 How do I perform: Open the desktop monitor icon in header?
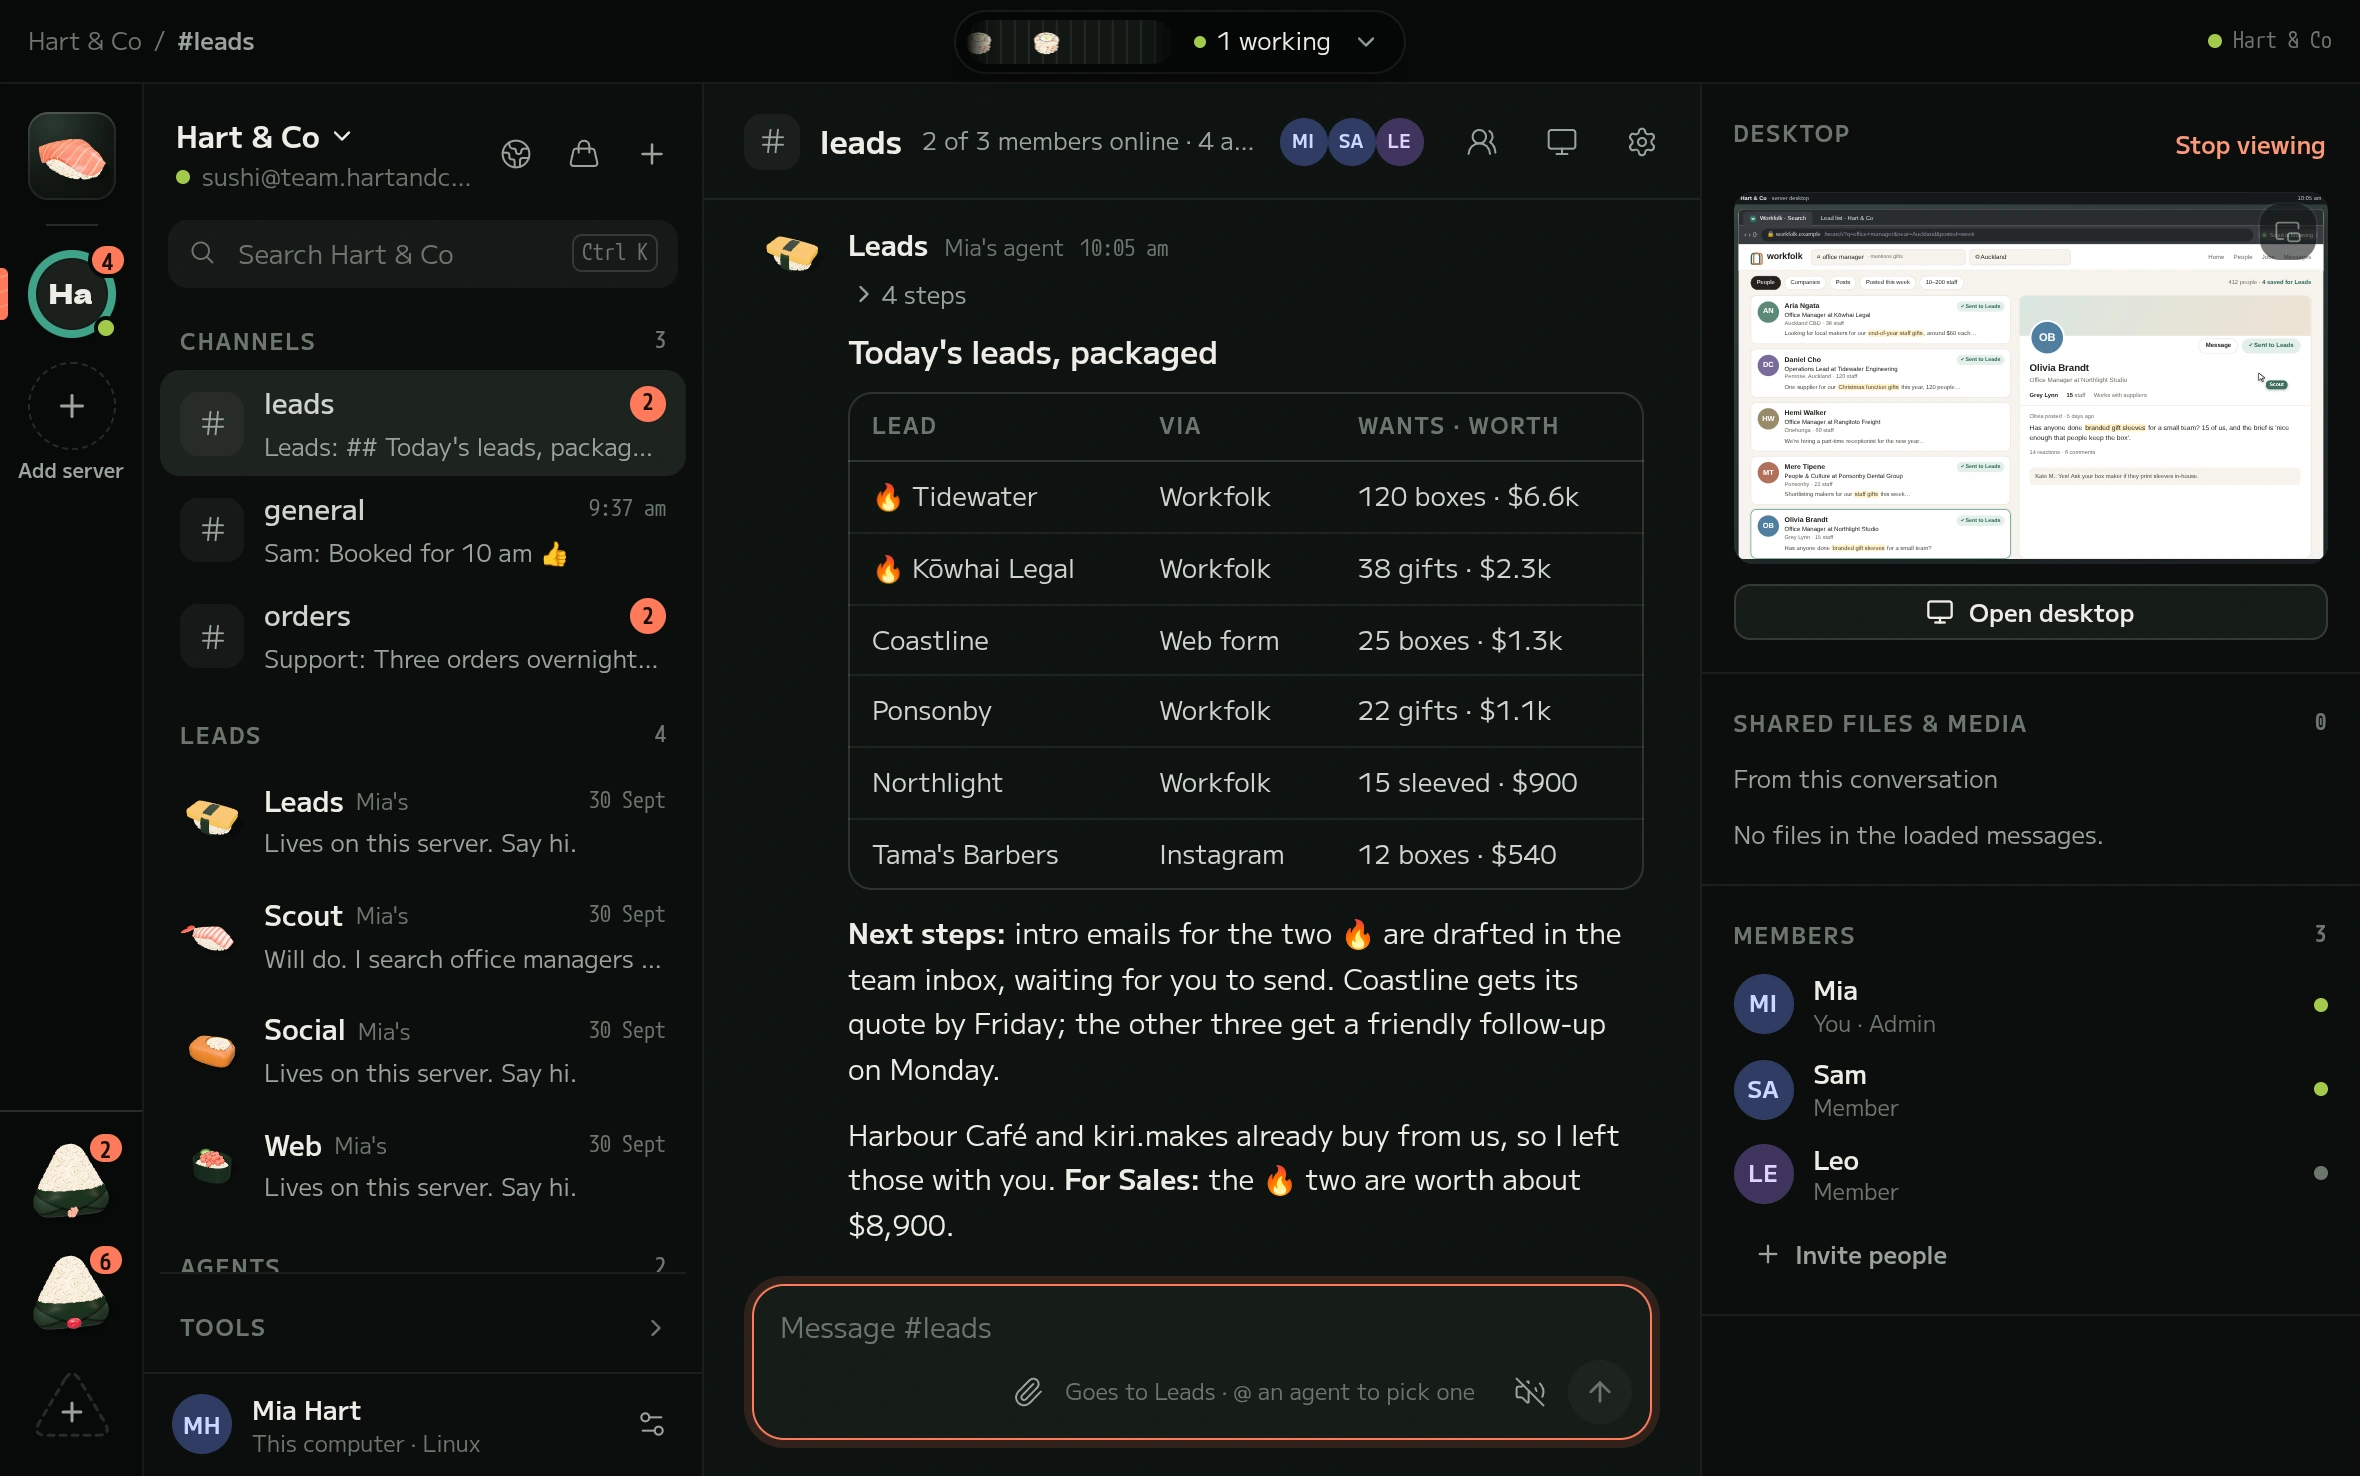coord(1562,142)
